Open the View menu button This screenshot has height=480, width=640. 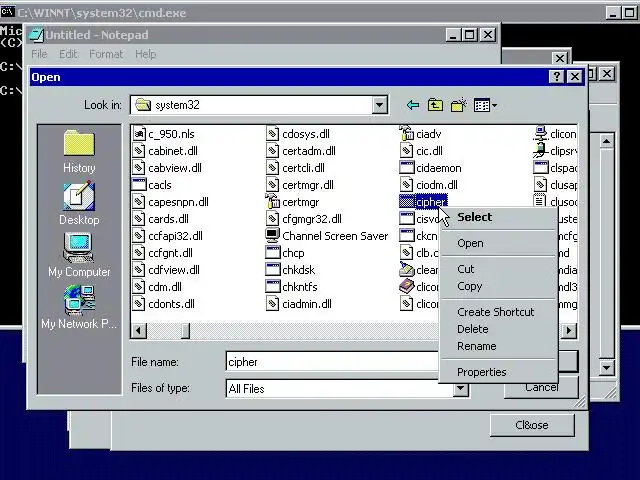[x=485, y=105]
